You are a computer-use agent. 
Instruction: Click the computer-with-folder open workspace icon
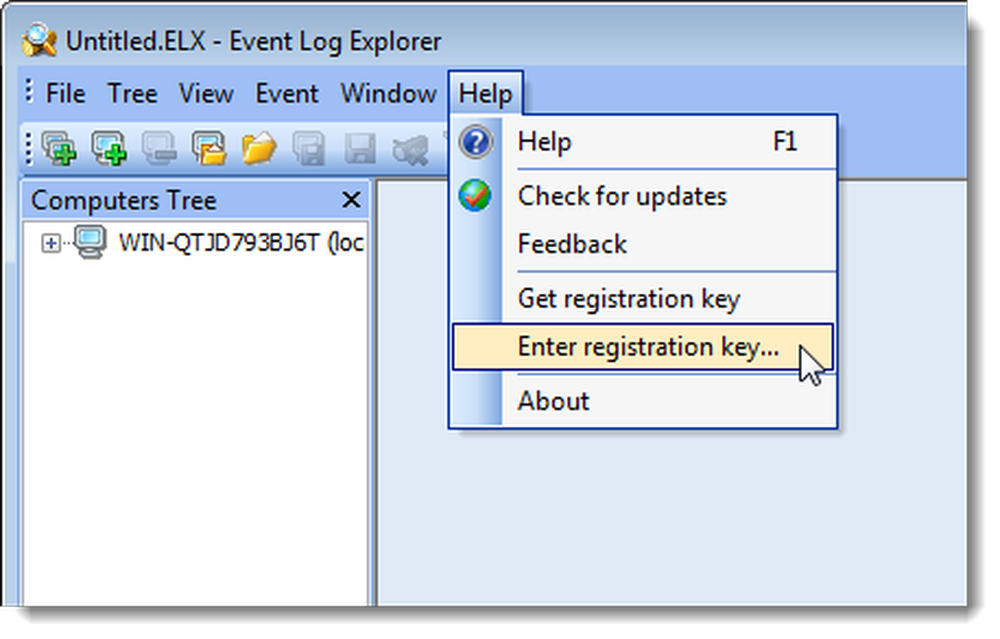209,149
